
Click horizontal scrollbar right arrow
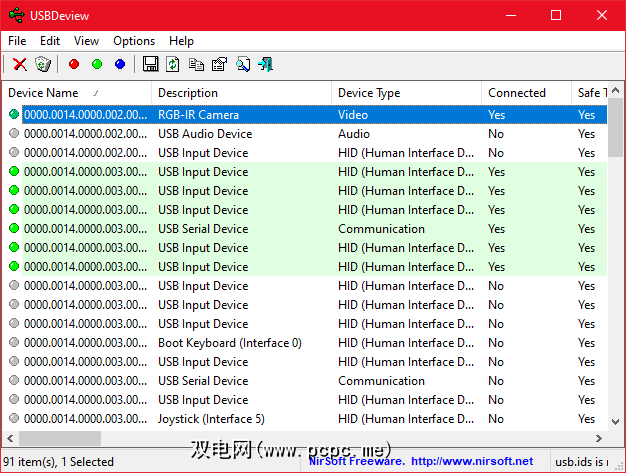click(x=598, y=438)
